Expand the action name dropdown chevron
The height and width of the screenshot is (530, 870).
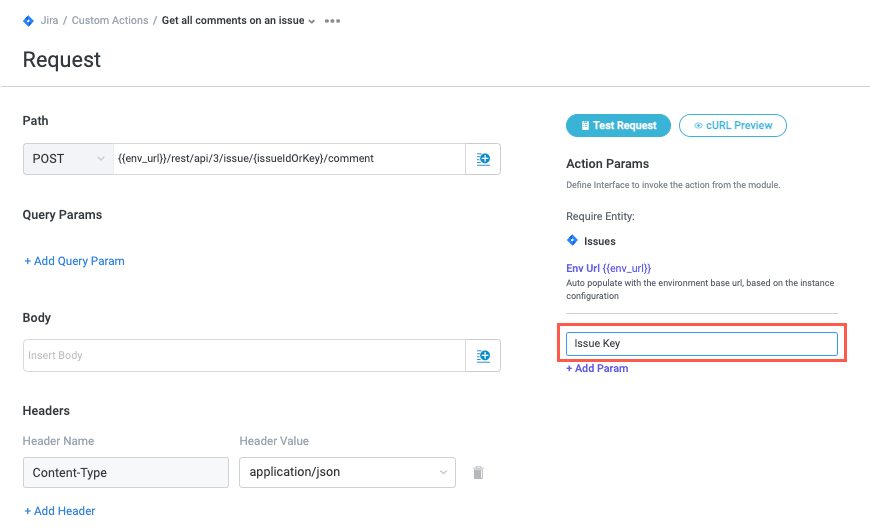(312, 21)
